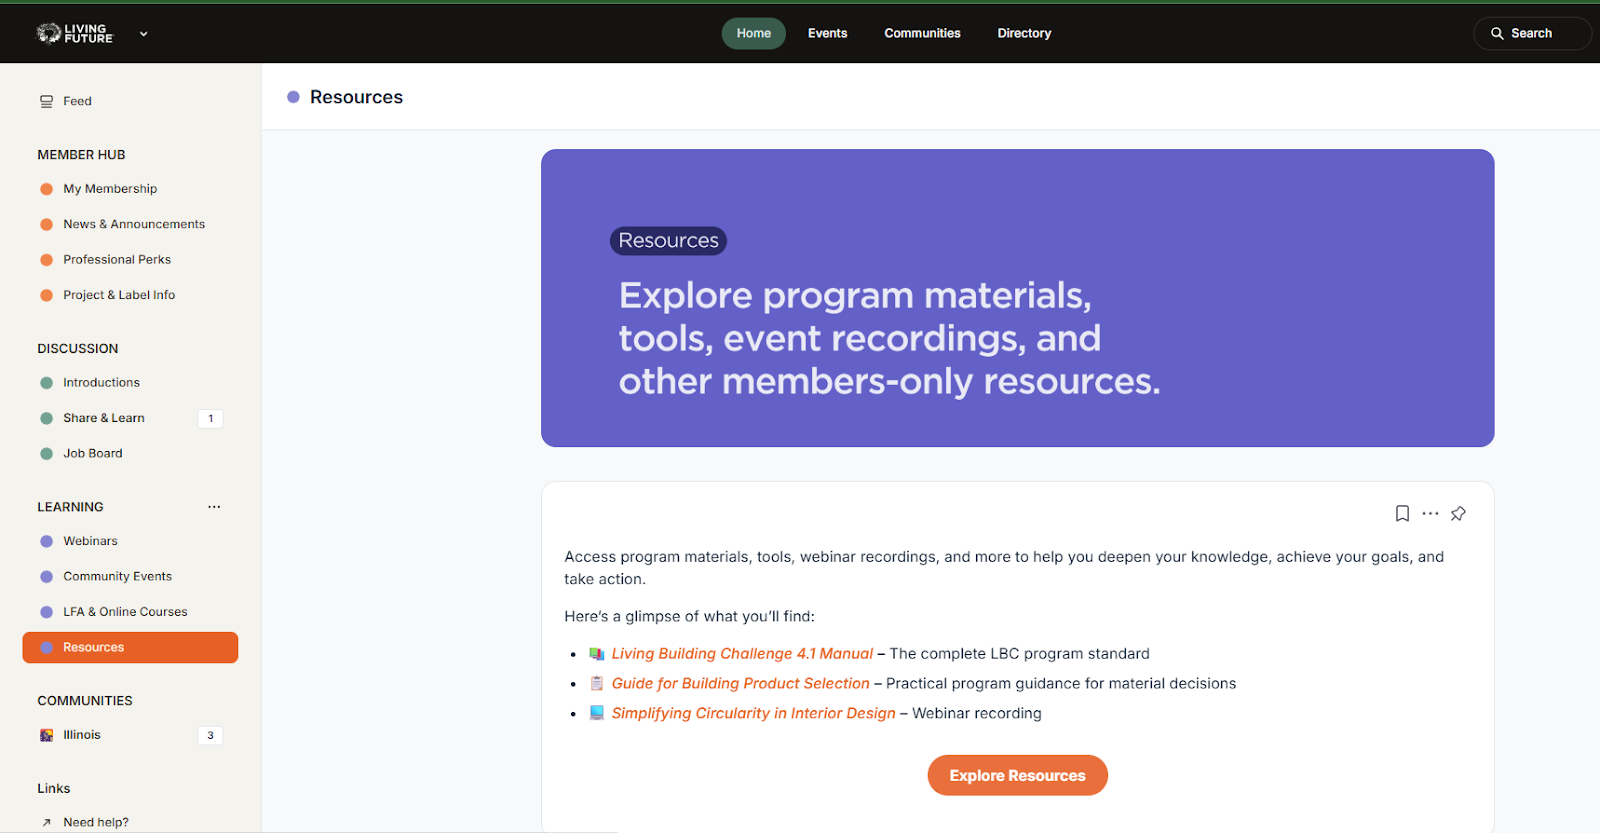This screenshot has width=1600, height=833.
Task: Open the Job Board space
Action: 130,453
